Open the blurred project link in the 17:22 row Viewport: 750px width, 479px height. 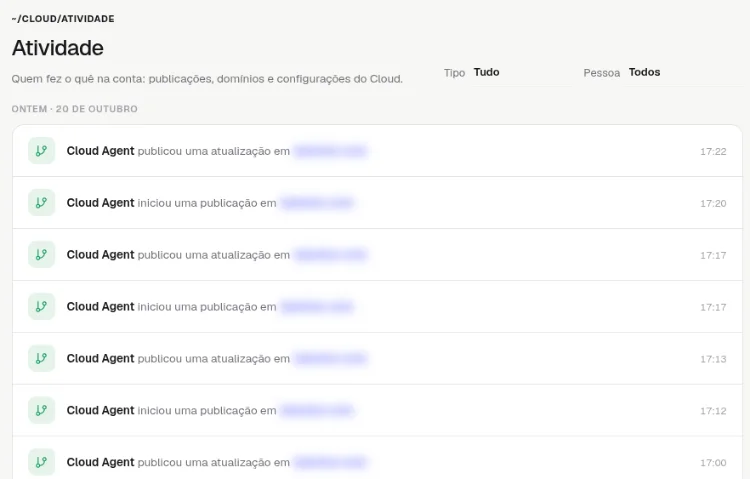point(331,151)
